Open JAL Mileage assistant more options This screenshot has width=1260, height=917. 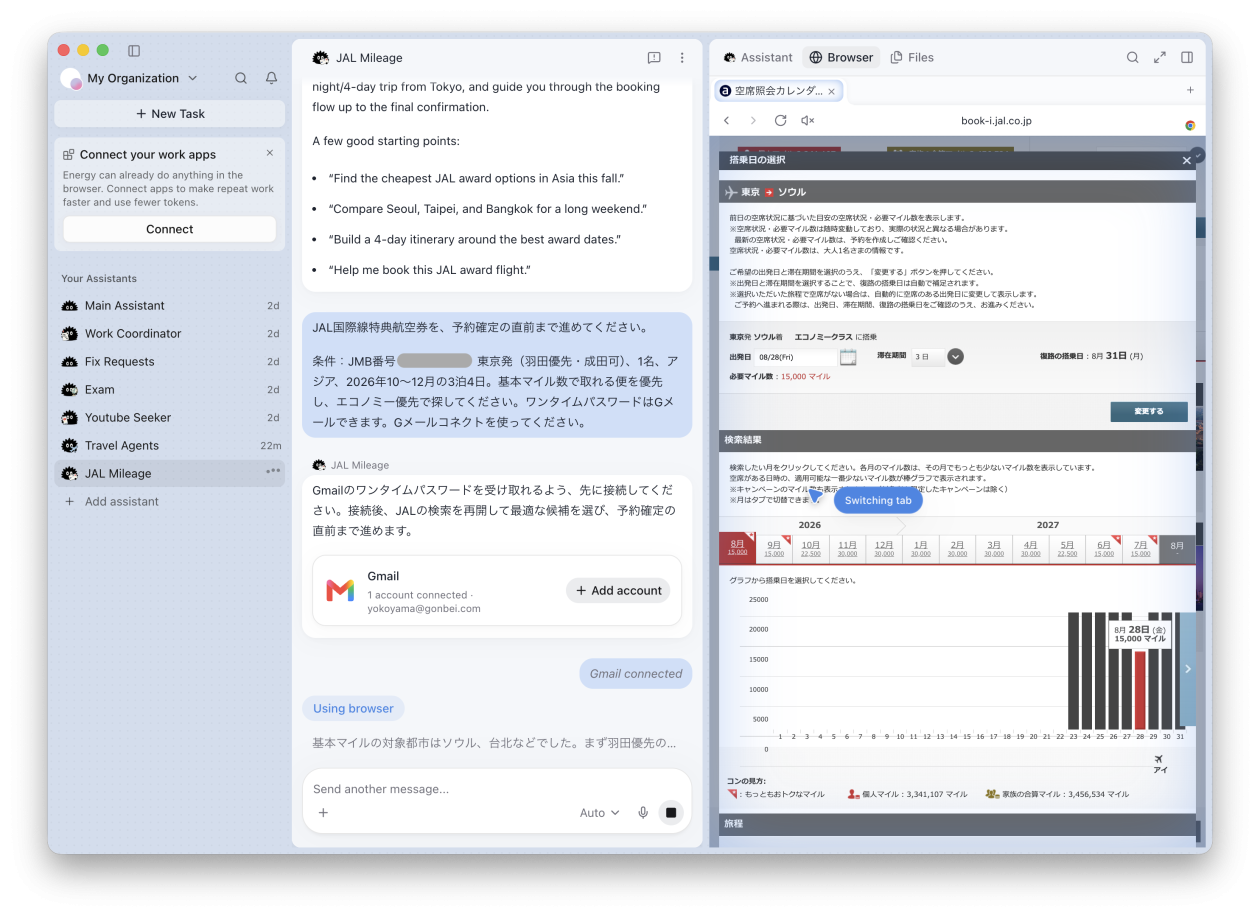273,472
